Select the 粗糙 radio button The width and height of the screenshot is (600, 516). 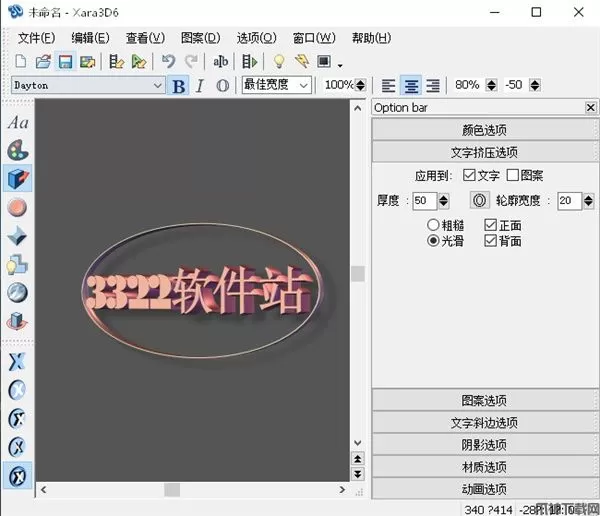click(433, 225)
